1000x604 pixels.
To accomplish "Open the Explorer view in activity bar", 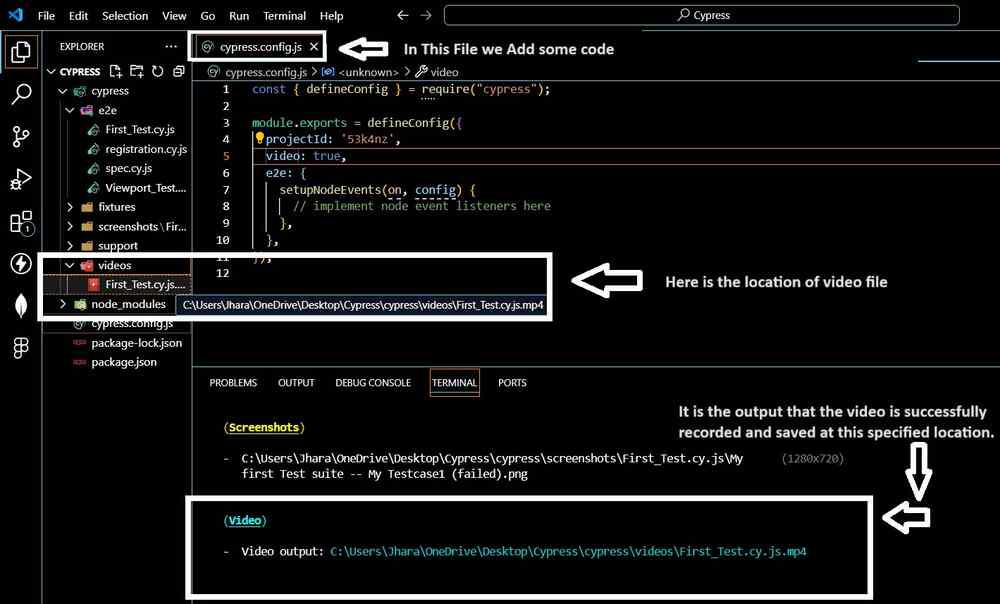I will coord(20,52).
